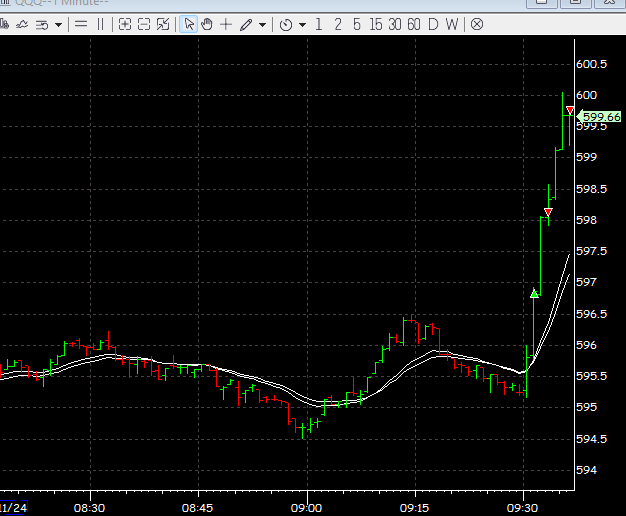Click the 08:45 time axis label
The height and width of the screenshot is (516, 626).
point(197,508)
